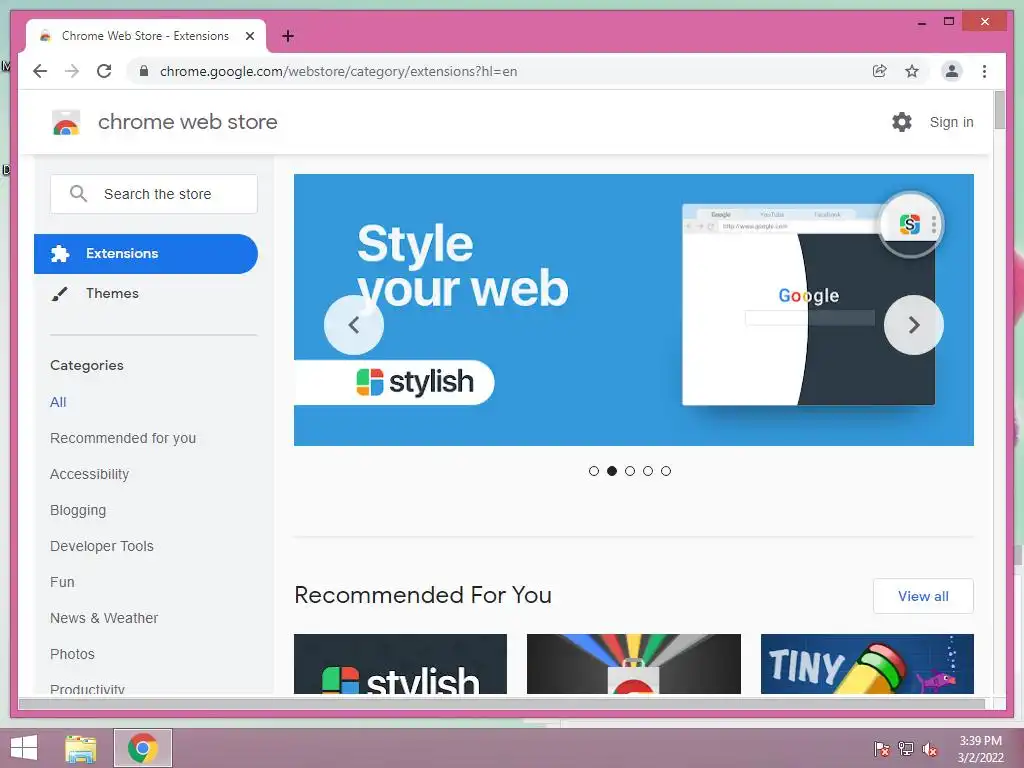Show the previous banner slide
The height and width of the screenshot is (768, 1024).
(354, 325)
